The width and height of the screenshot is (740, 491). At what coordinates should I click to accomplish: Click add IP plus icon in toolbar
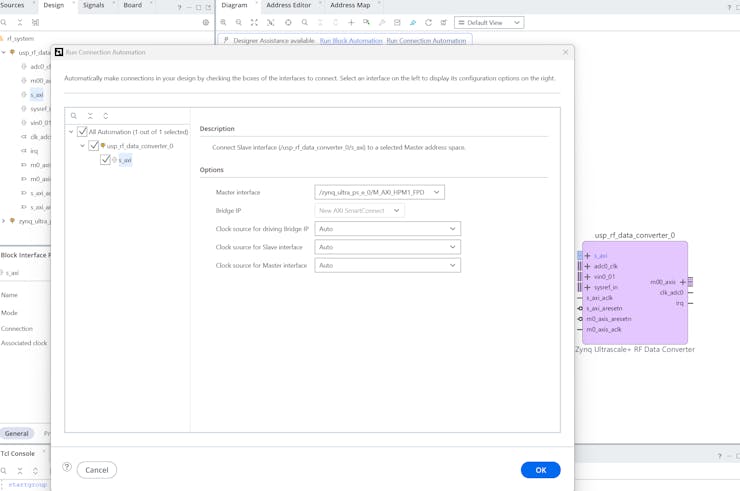tap(351, 22)
